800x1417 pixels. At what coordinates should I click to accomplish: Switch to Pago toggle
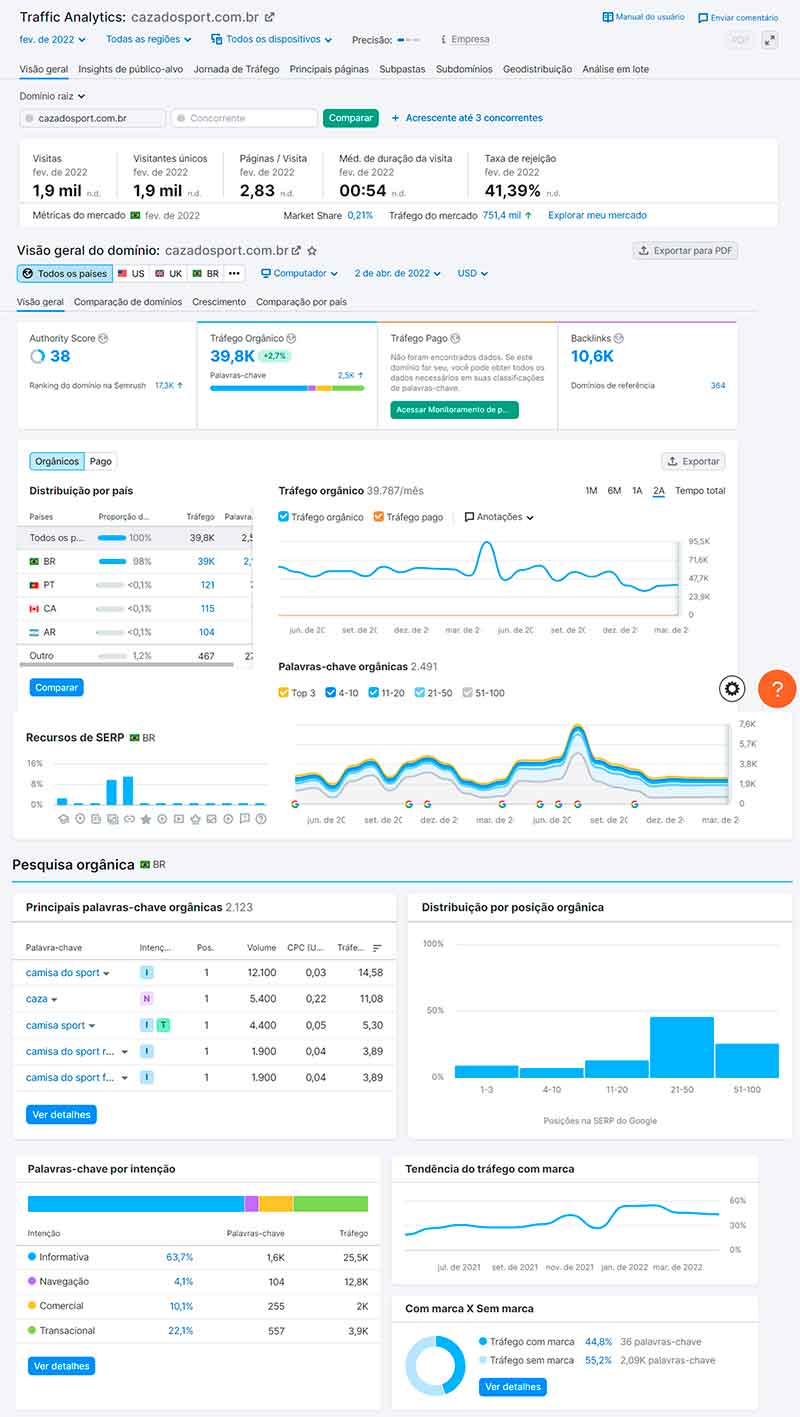click(x=101, y=461)
